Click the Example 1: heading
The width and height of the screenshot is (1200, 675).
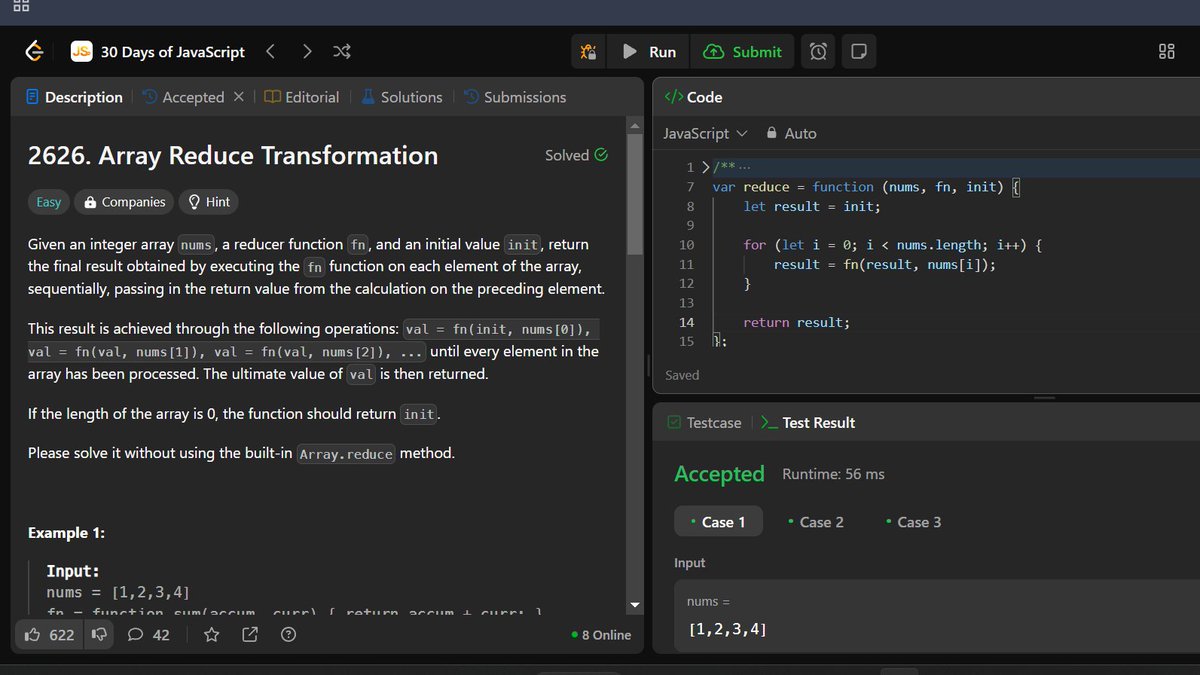(x=66, y=533)
